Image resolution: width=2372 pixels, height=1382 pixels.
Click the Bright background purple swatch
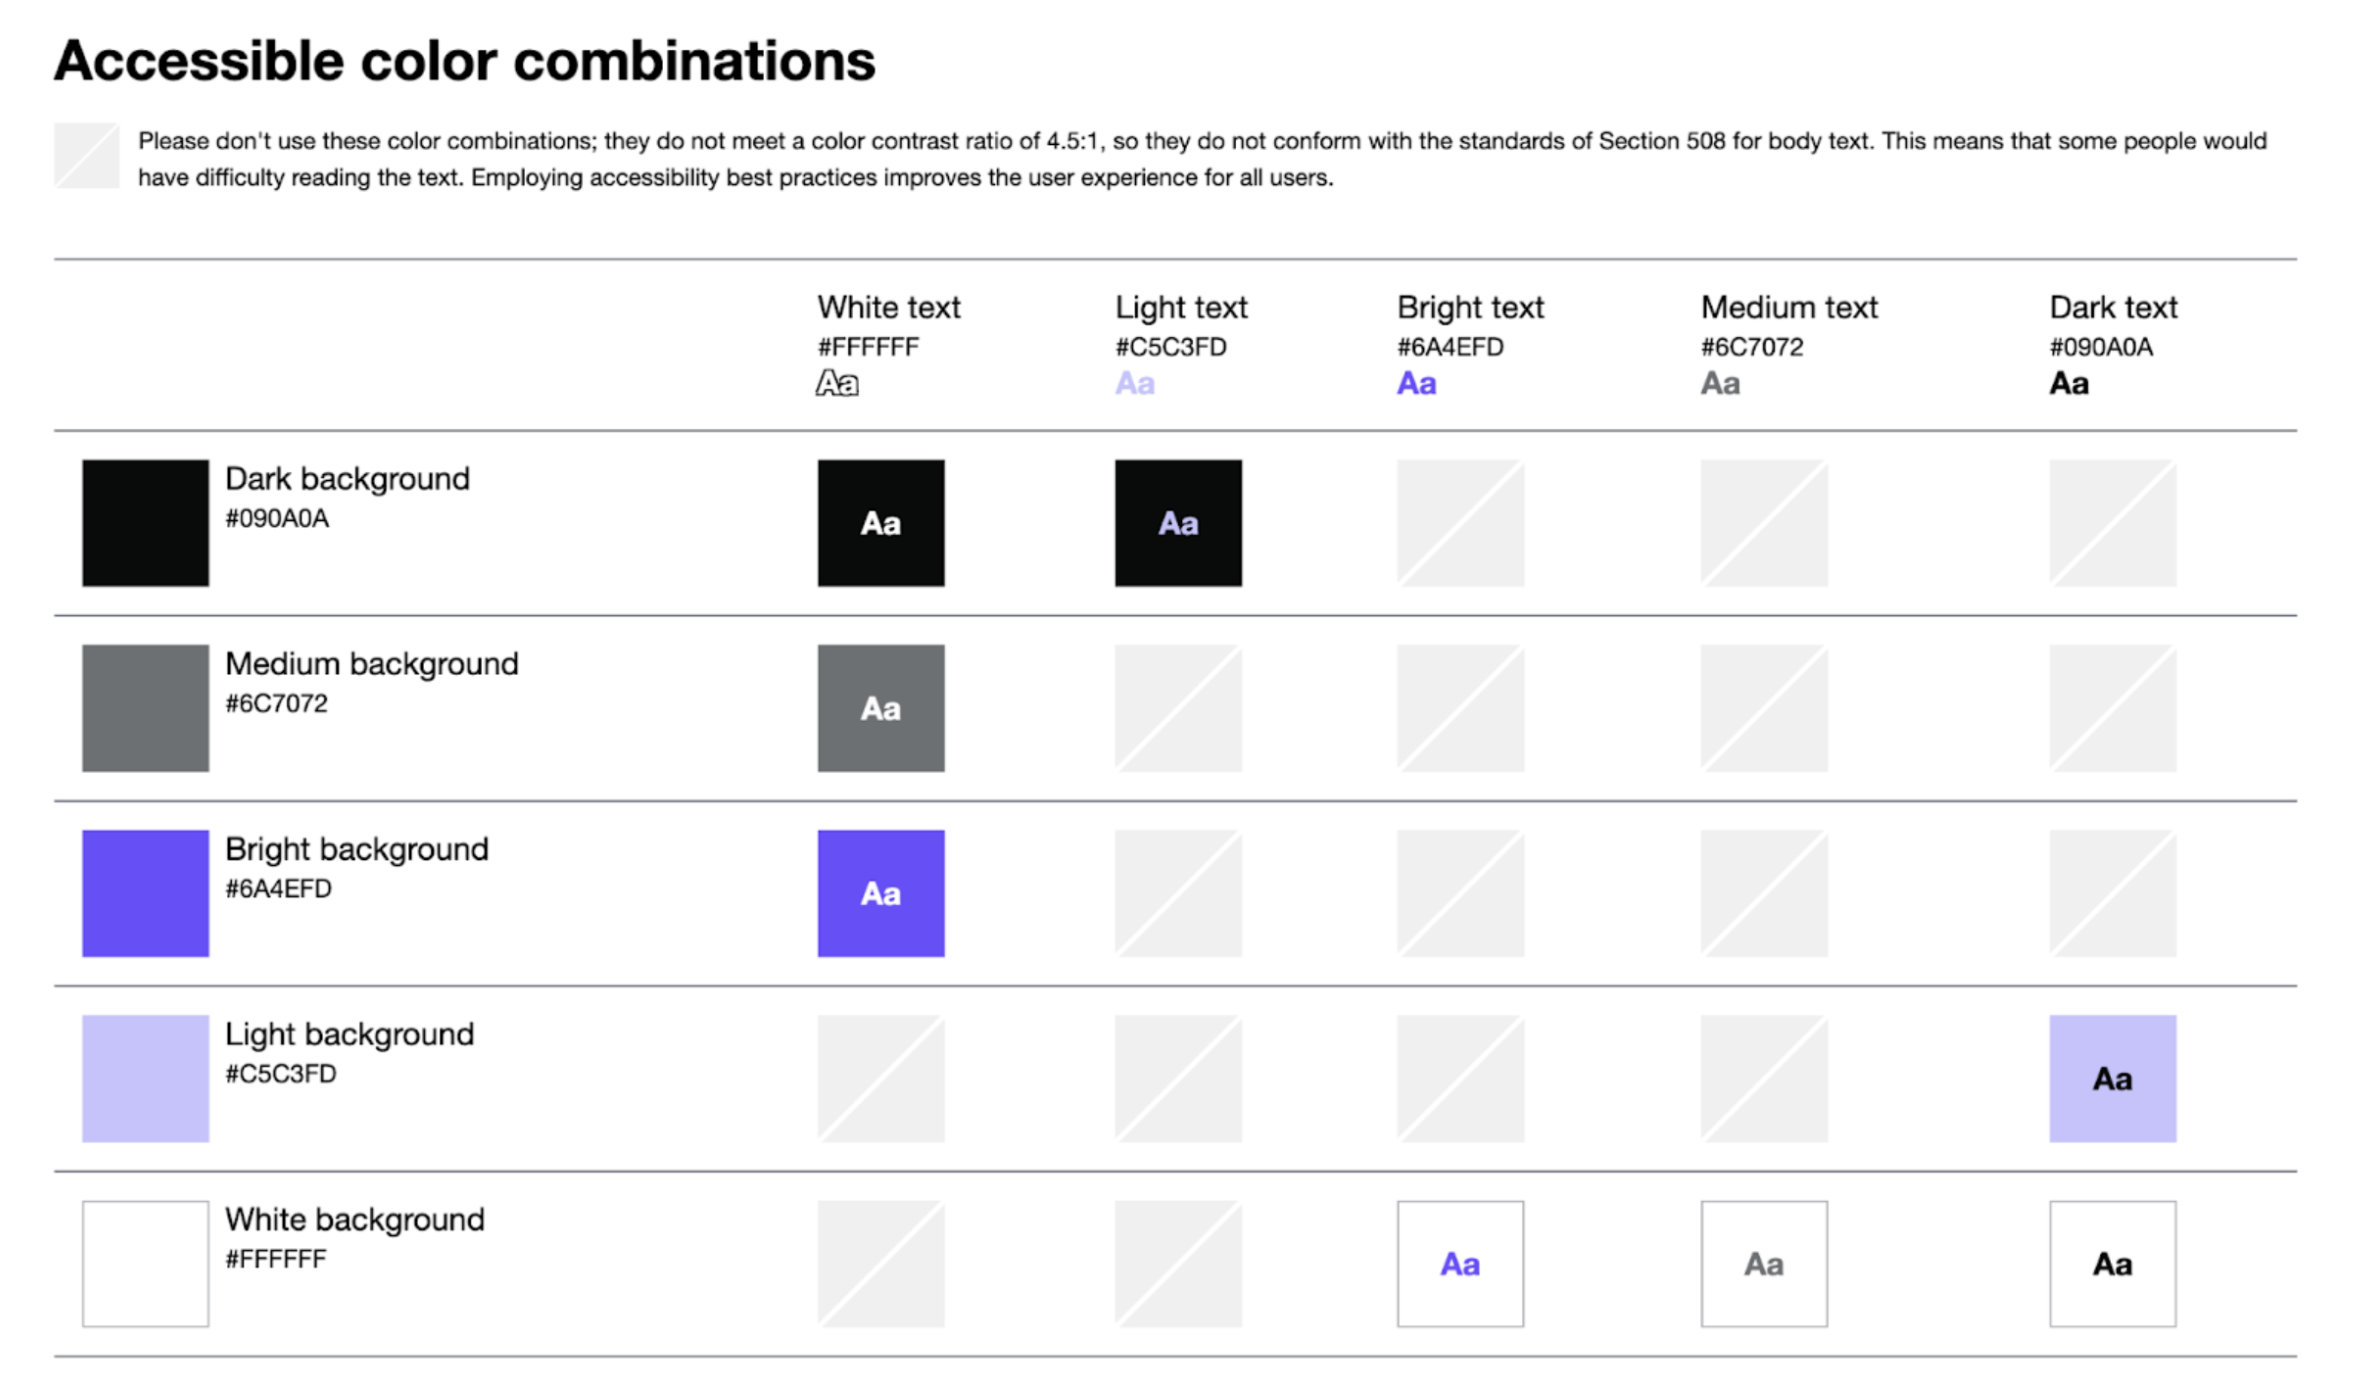[x=145, y=893]
